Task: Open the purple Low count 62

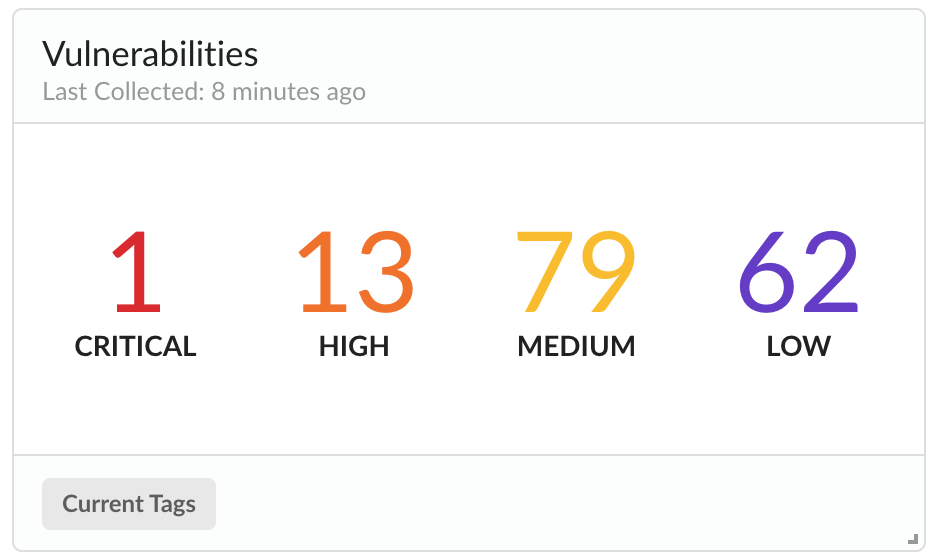Action: [x=798, y=272]
